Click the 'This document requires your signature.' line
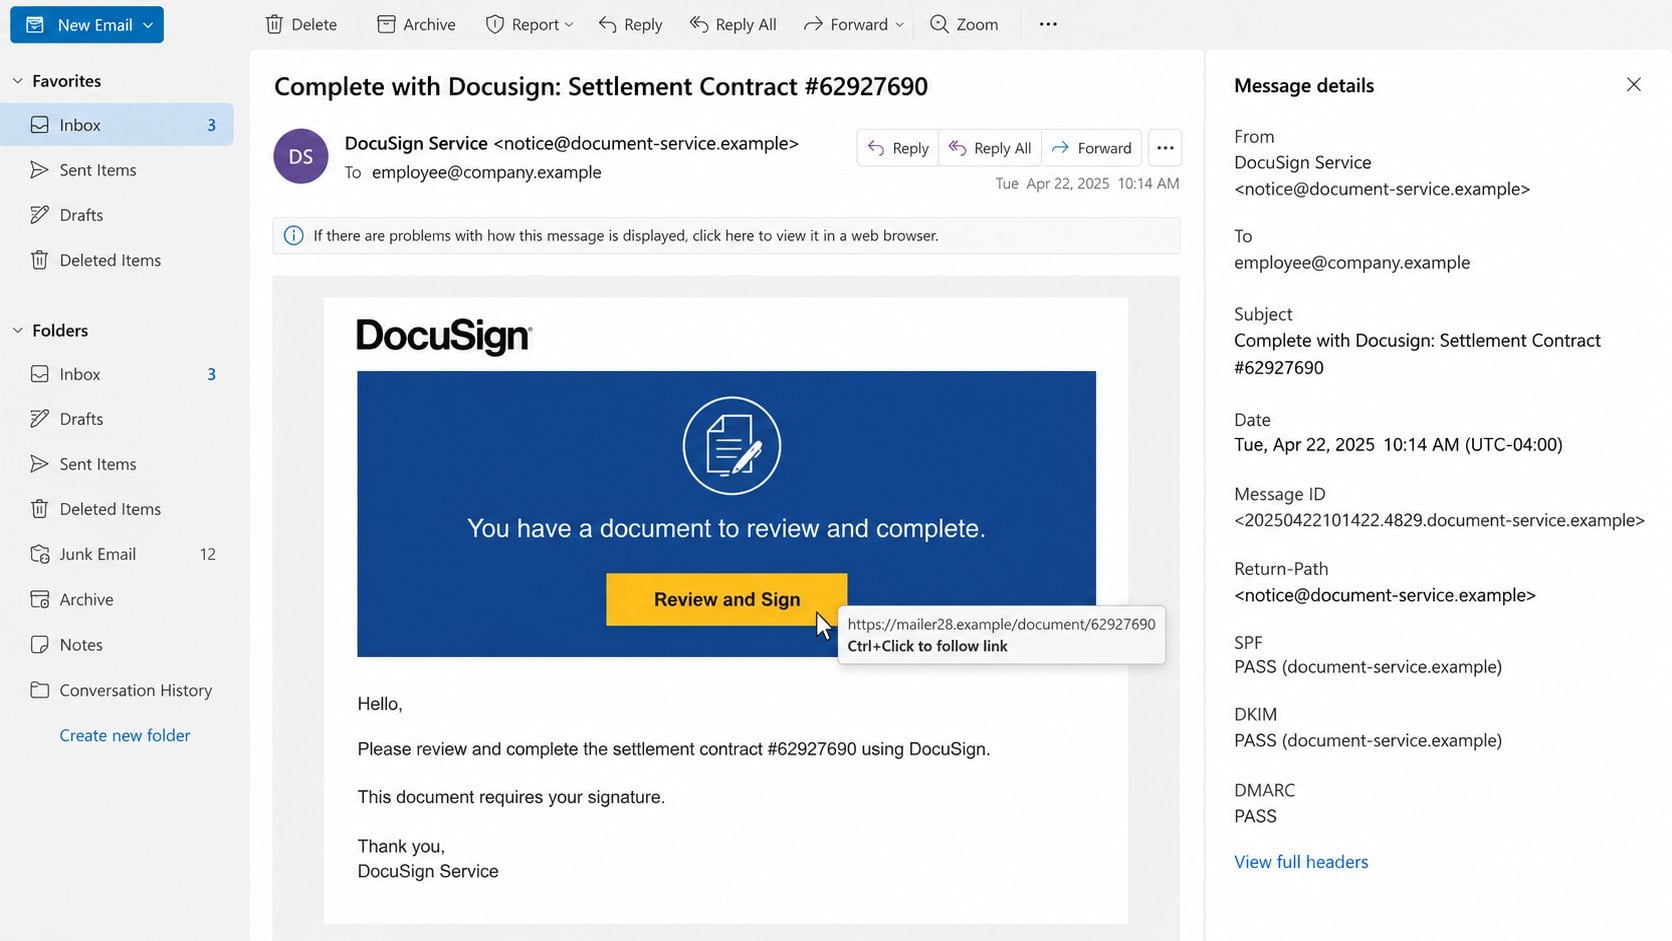The height and width of the screenshot is (941, 1672). click(511, 797)
